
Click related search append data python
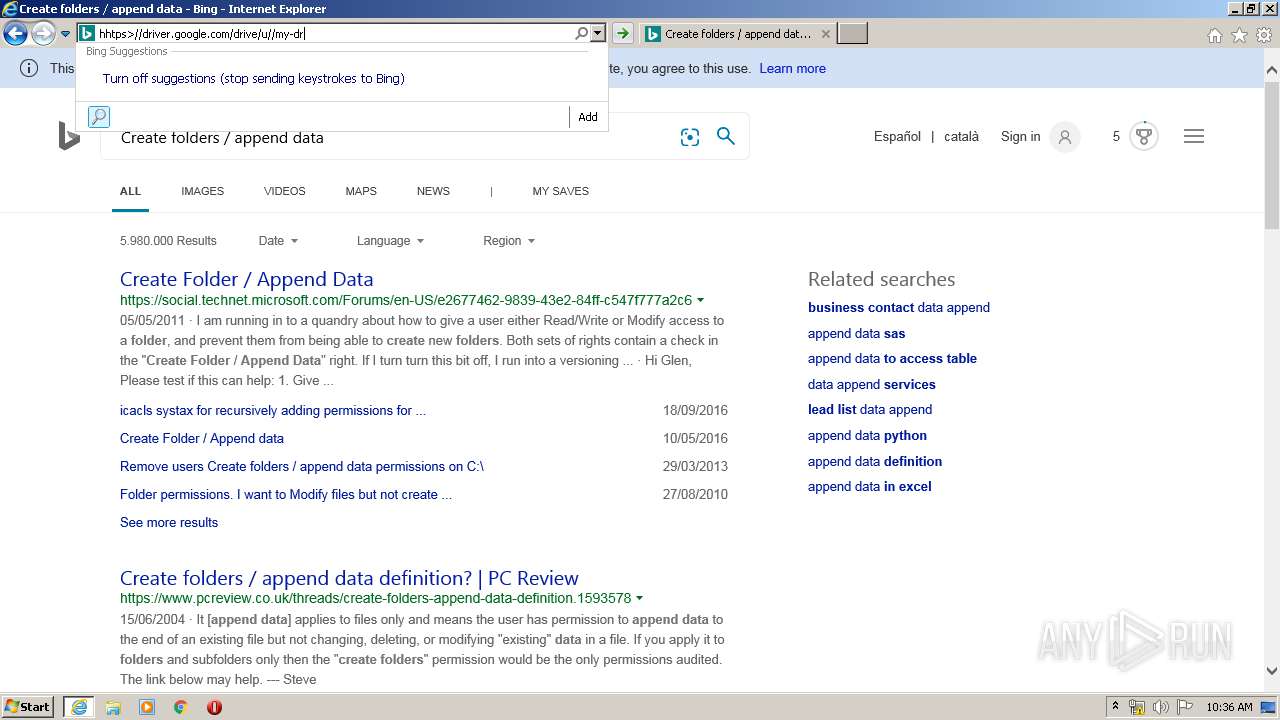867,436
